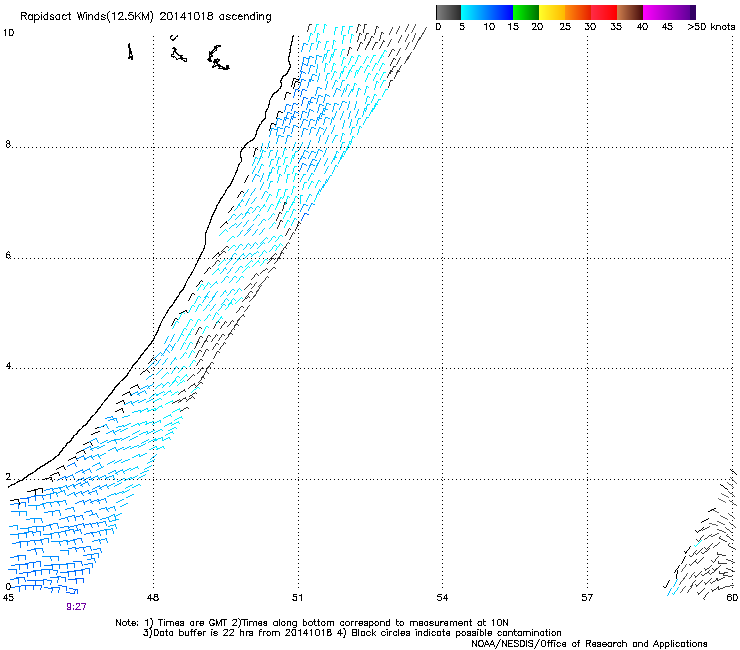Click the latitude label '6' on left axis
Screen dimensions: 740x650
click(x=8, y=255)
